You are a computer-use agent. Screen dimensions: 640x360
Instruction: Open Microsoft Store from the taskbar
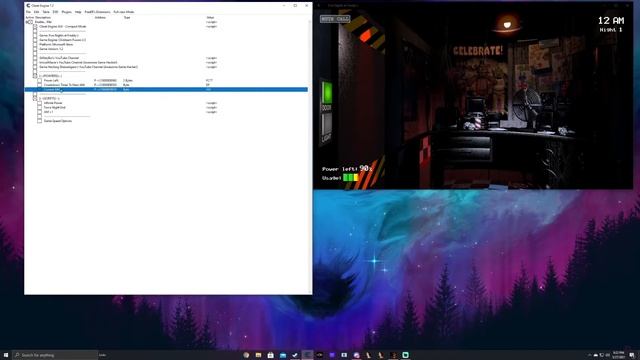point(271,355)
